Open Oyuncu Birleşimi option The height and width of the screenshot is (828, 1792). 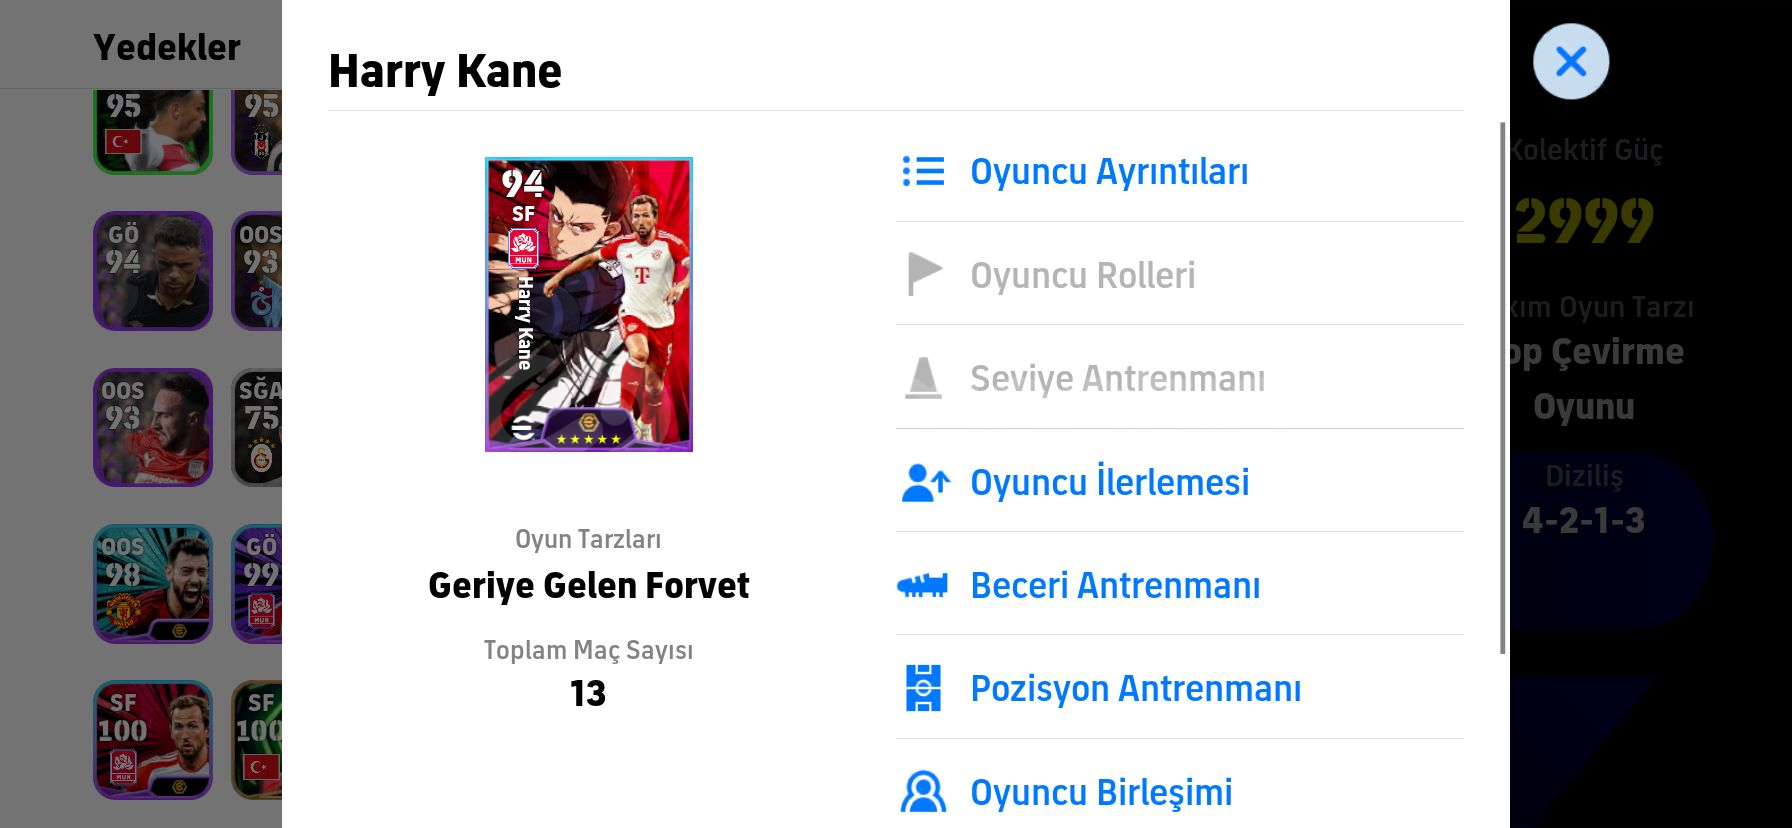(x=1101, y=792)
